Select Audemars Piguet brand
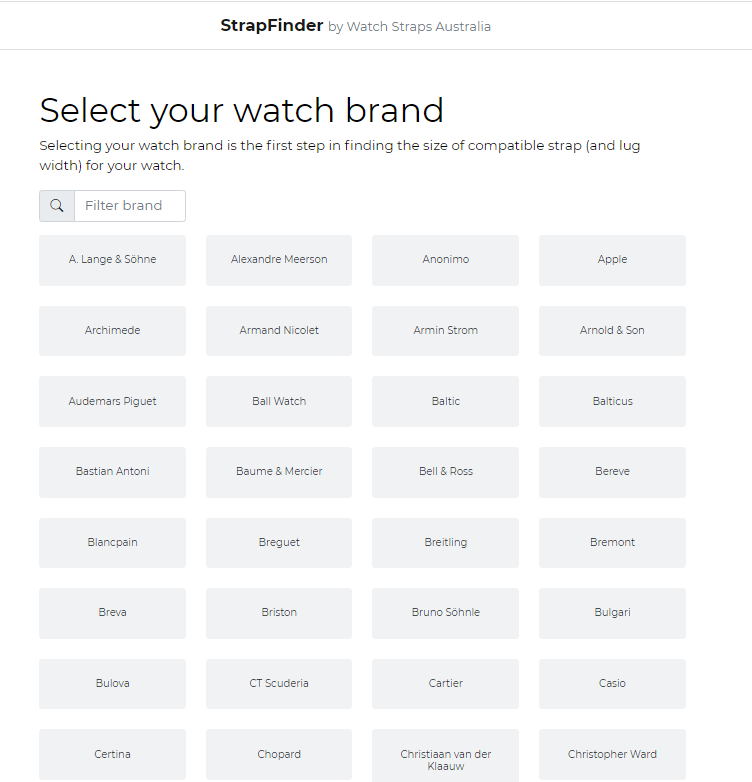The width and height of the screenshot is (752, 782). click(112, 401)
